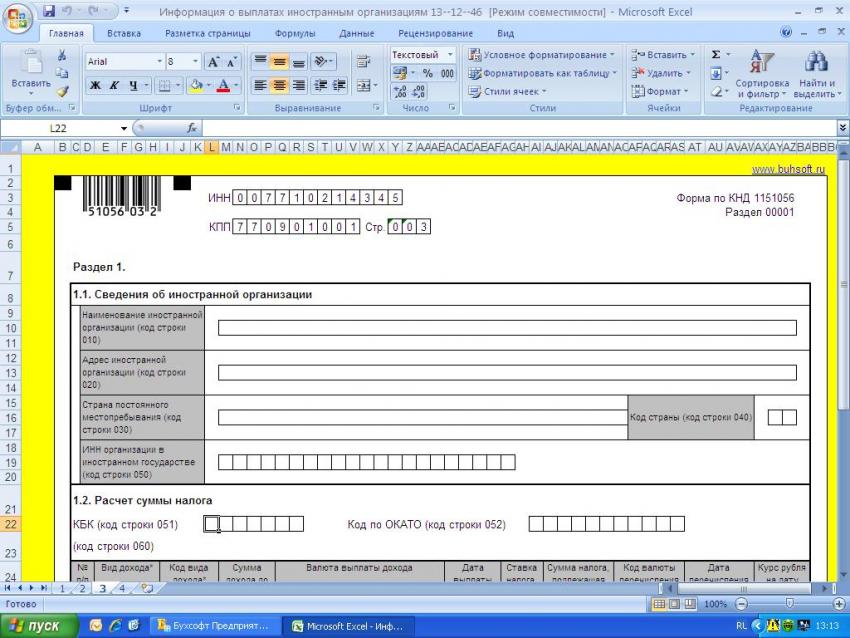850x638 pixels.
Task: Click the insert function fx icon
Action: (191, 128)
